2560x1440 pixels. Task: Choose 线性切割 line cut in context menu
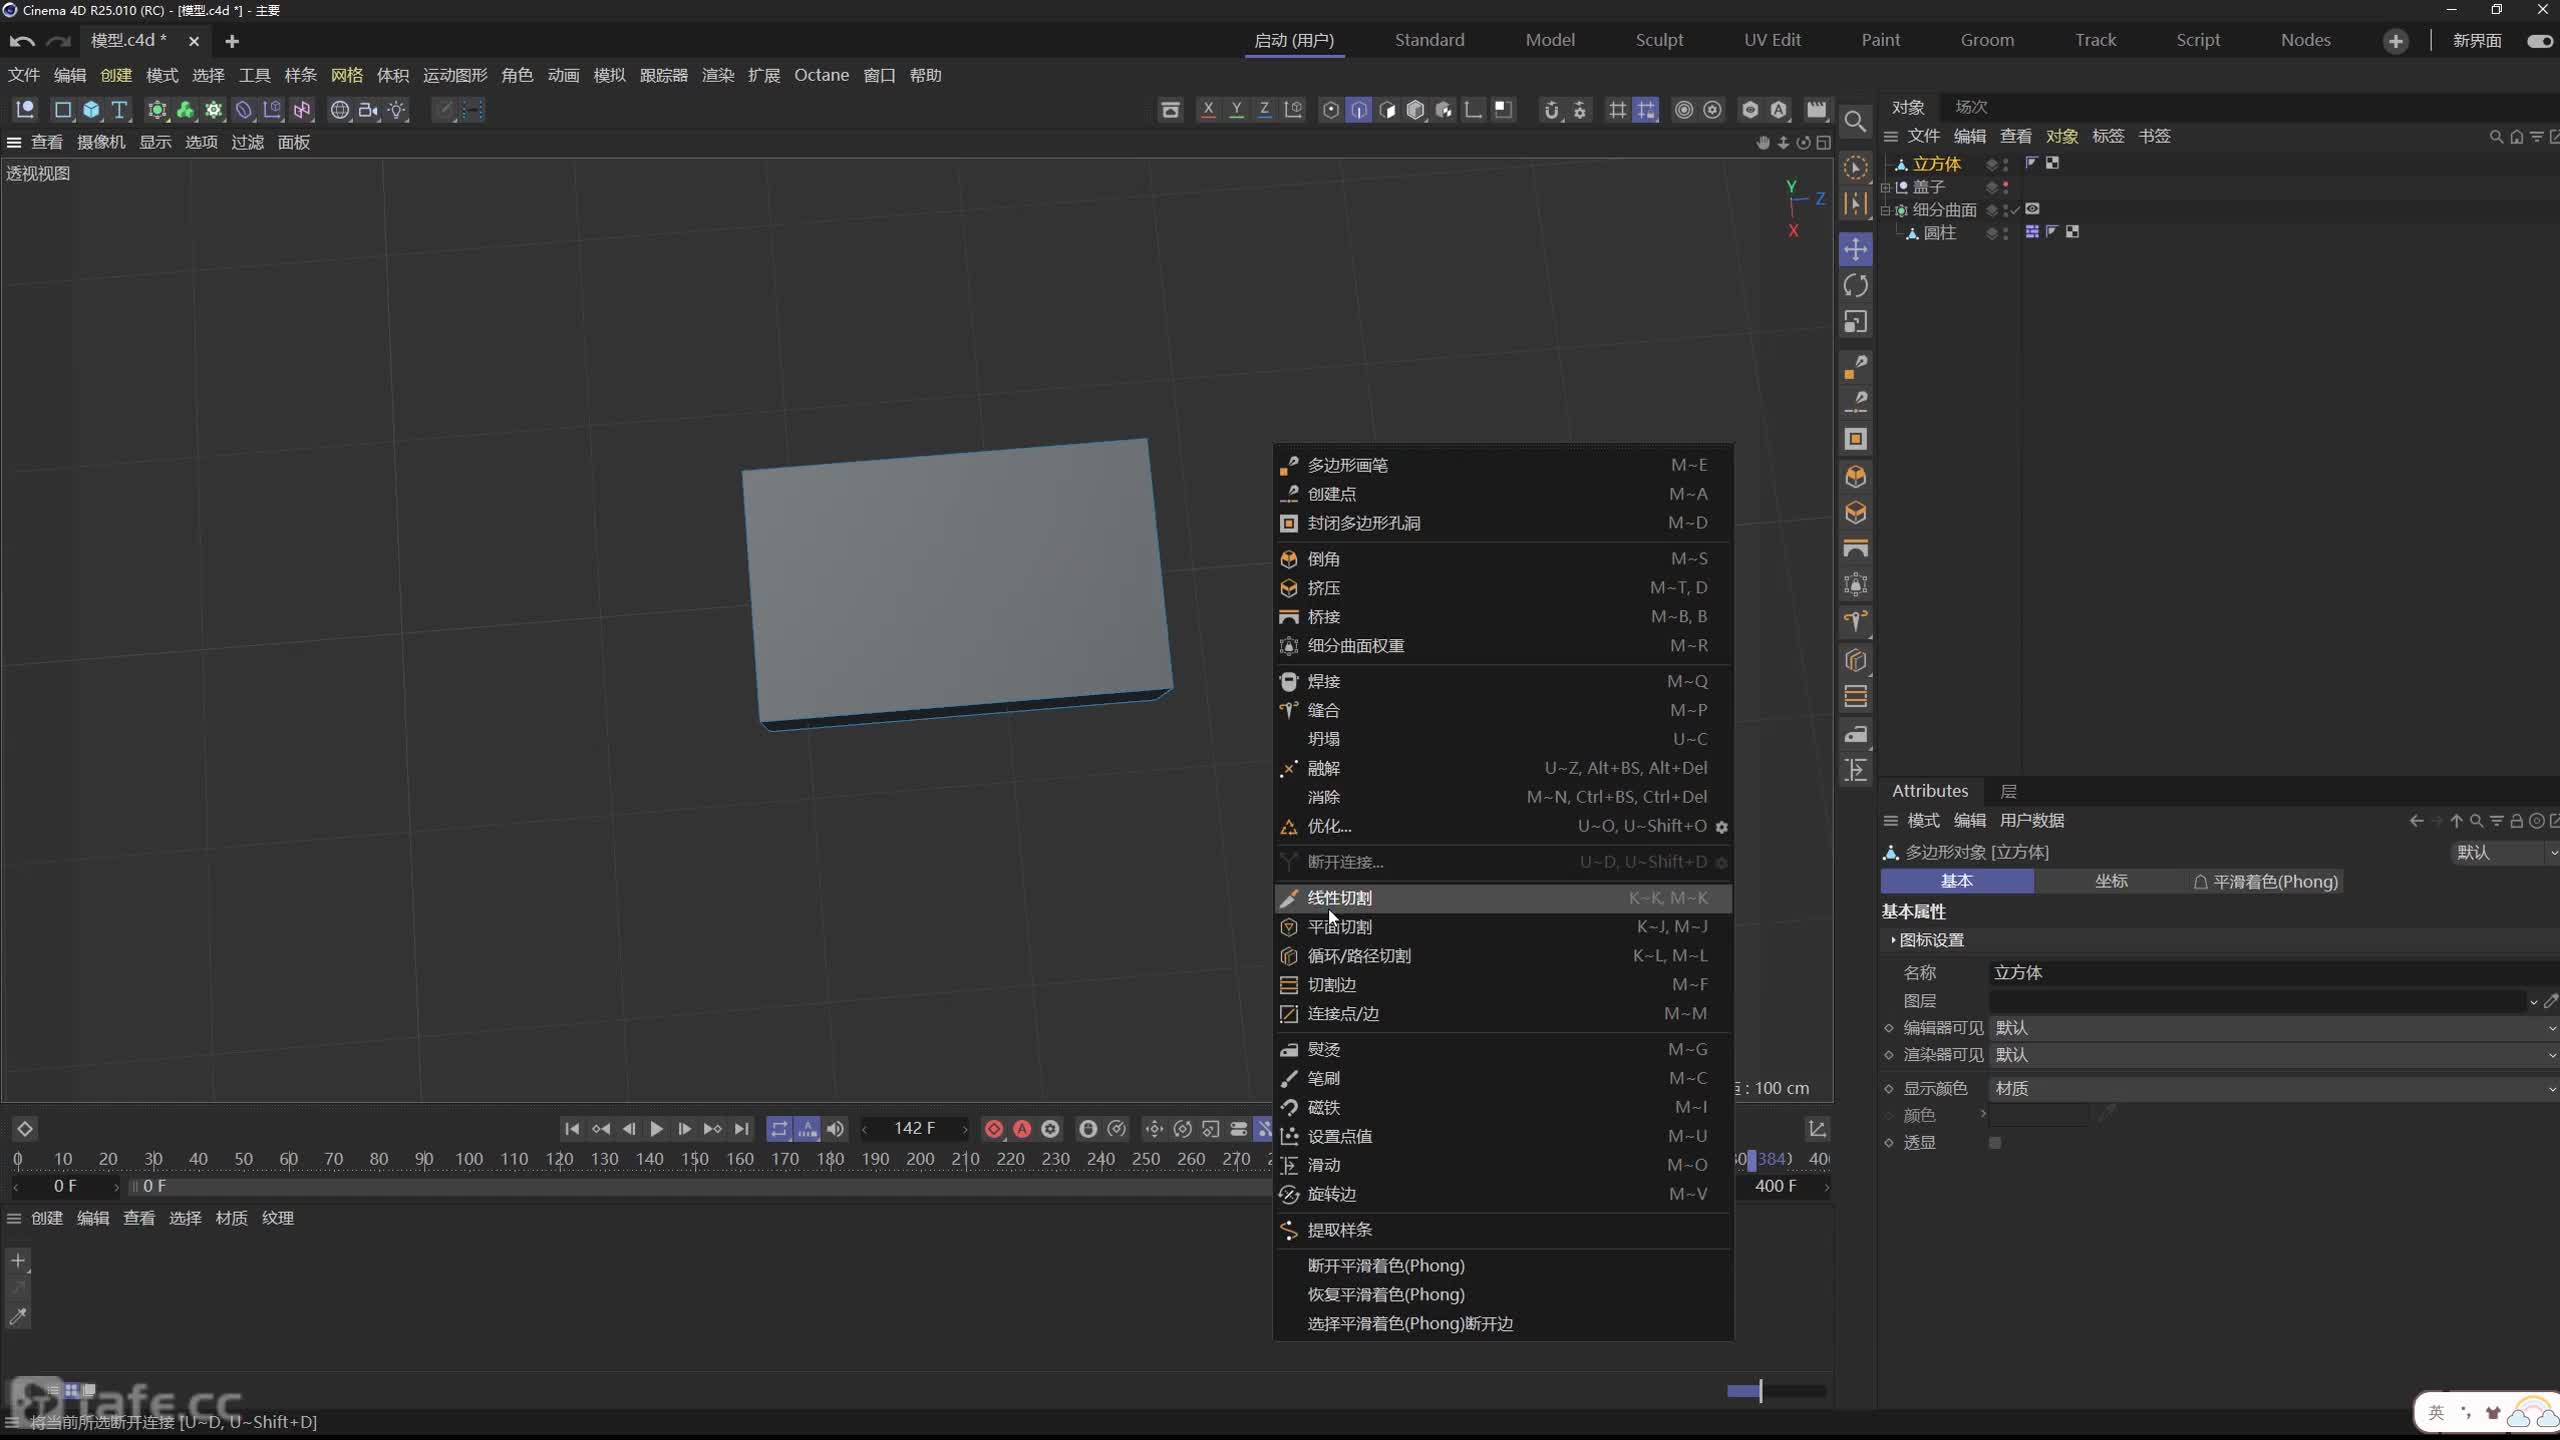[x=1502, y=898]
